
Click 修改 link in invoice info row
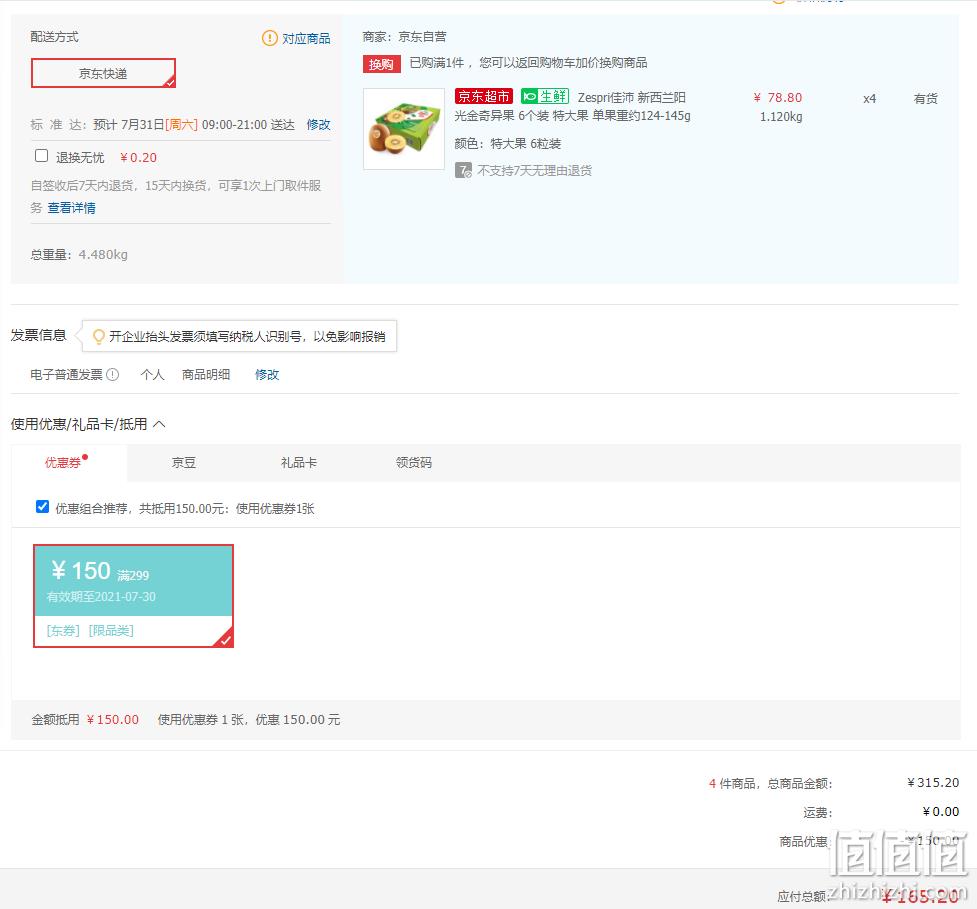[x=267, y=374]
